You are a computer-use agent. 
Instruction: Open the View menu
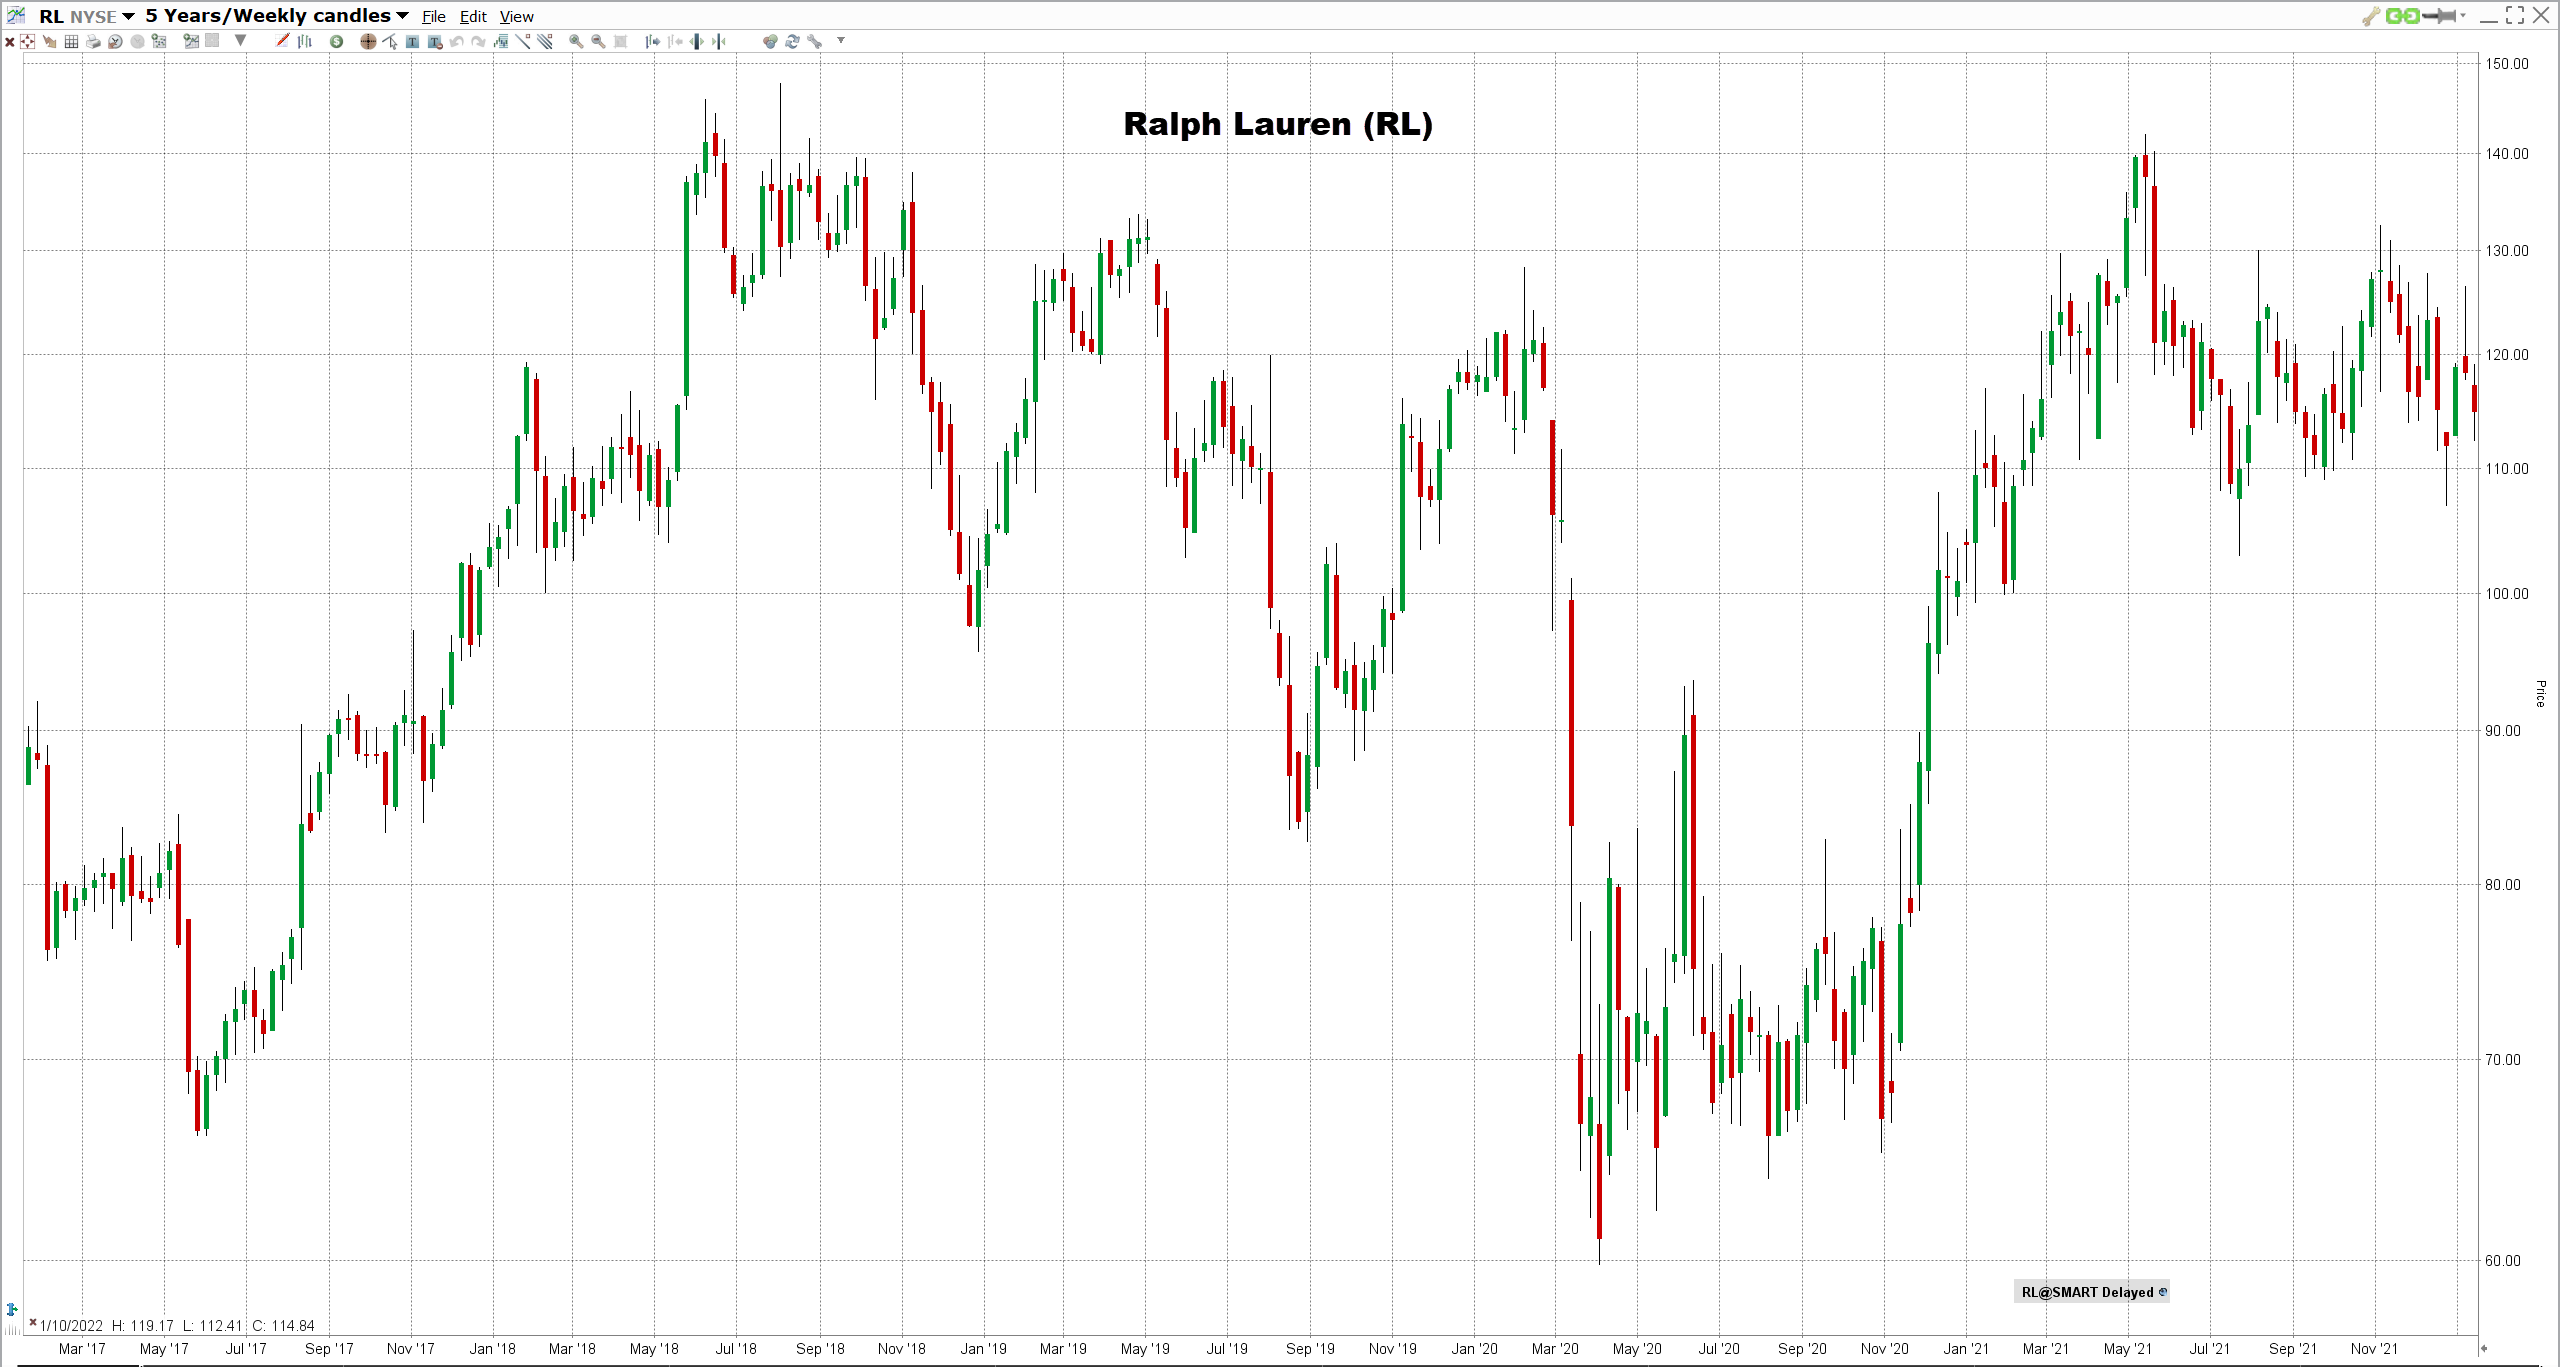517,17
